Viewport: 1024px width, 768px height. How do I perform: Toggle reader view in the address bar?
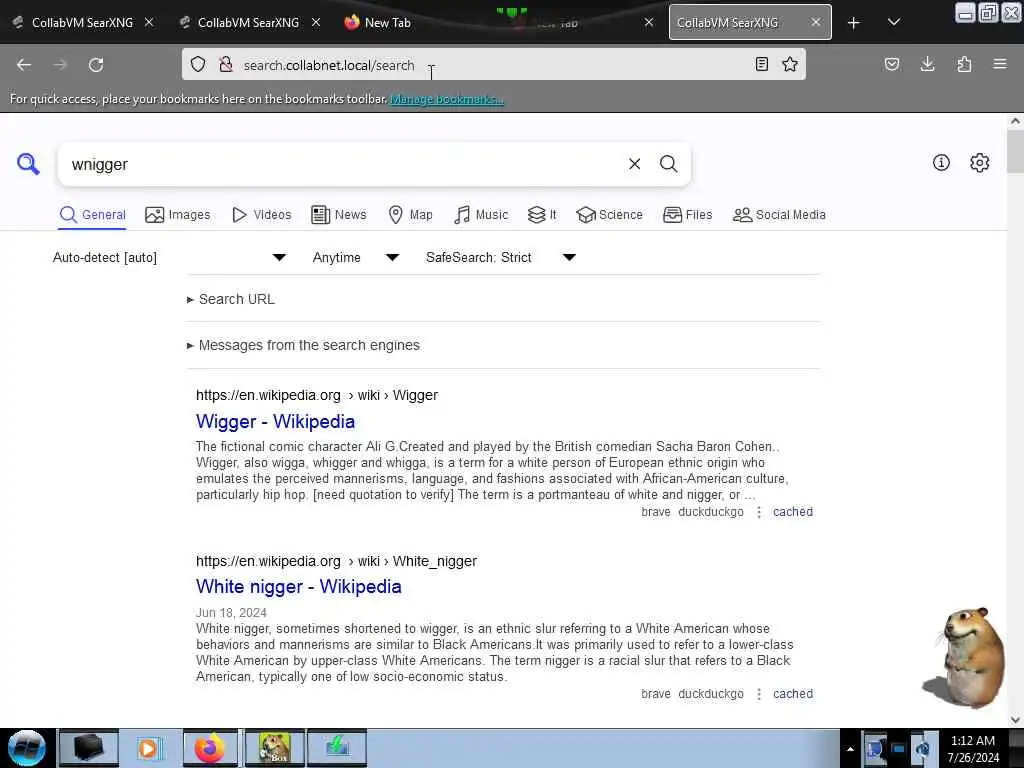761,64
